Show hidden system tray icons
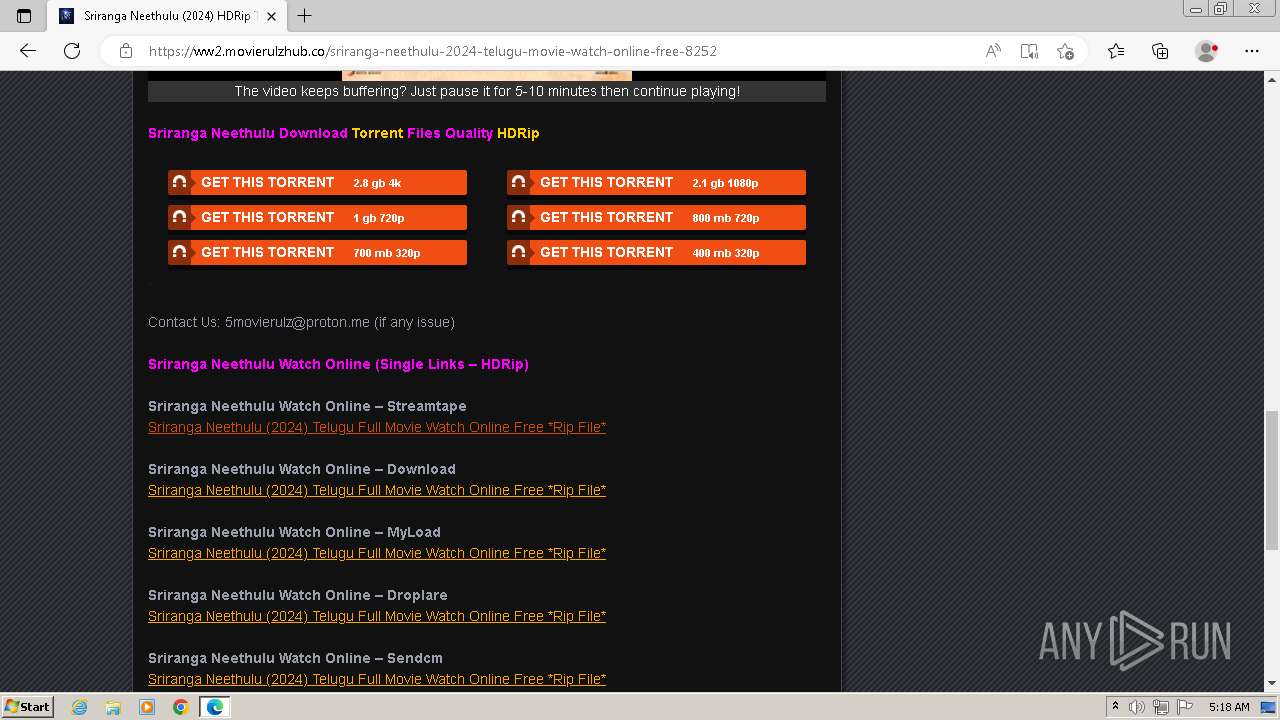This screenshot has height=720, width=1280. [1115, 707]
